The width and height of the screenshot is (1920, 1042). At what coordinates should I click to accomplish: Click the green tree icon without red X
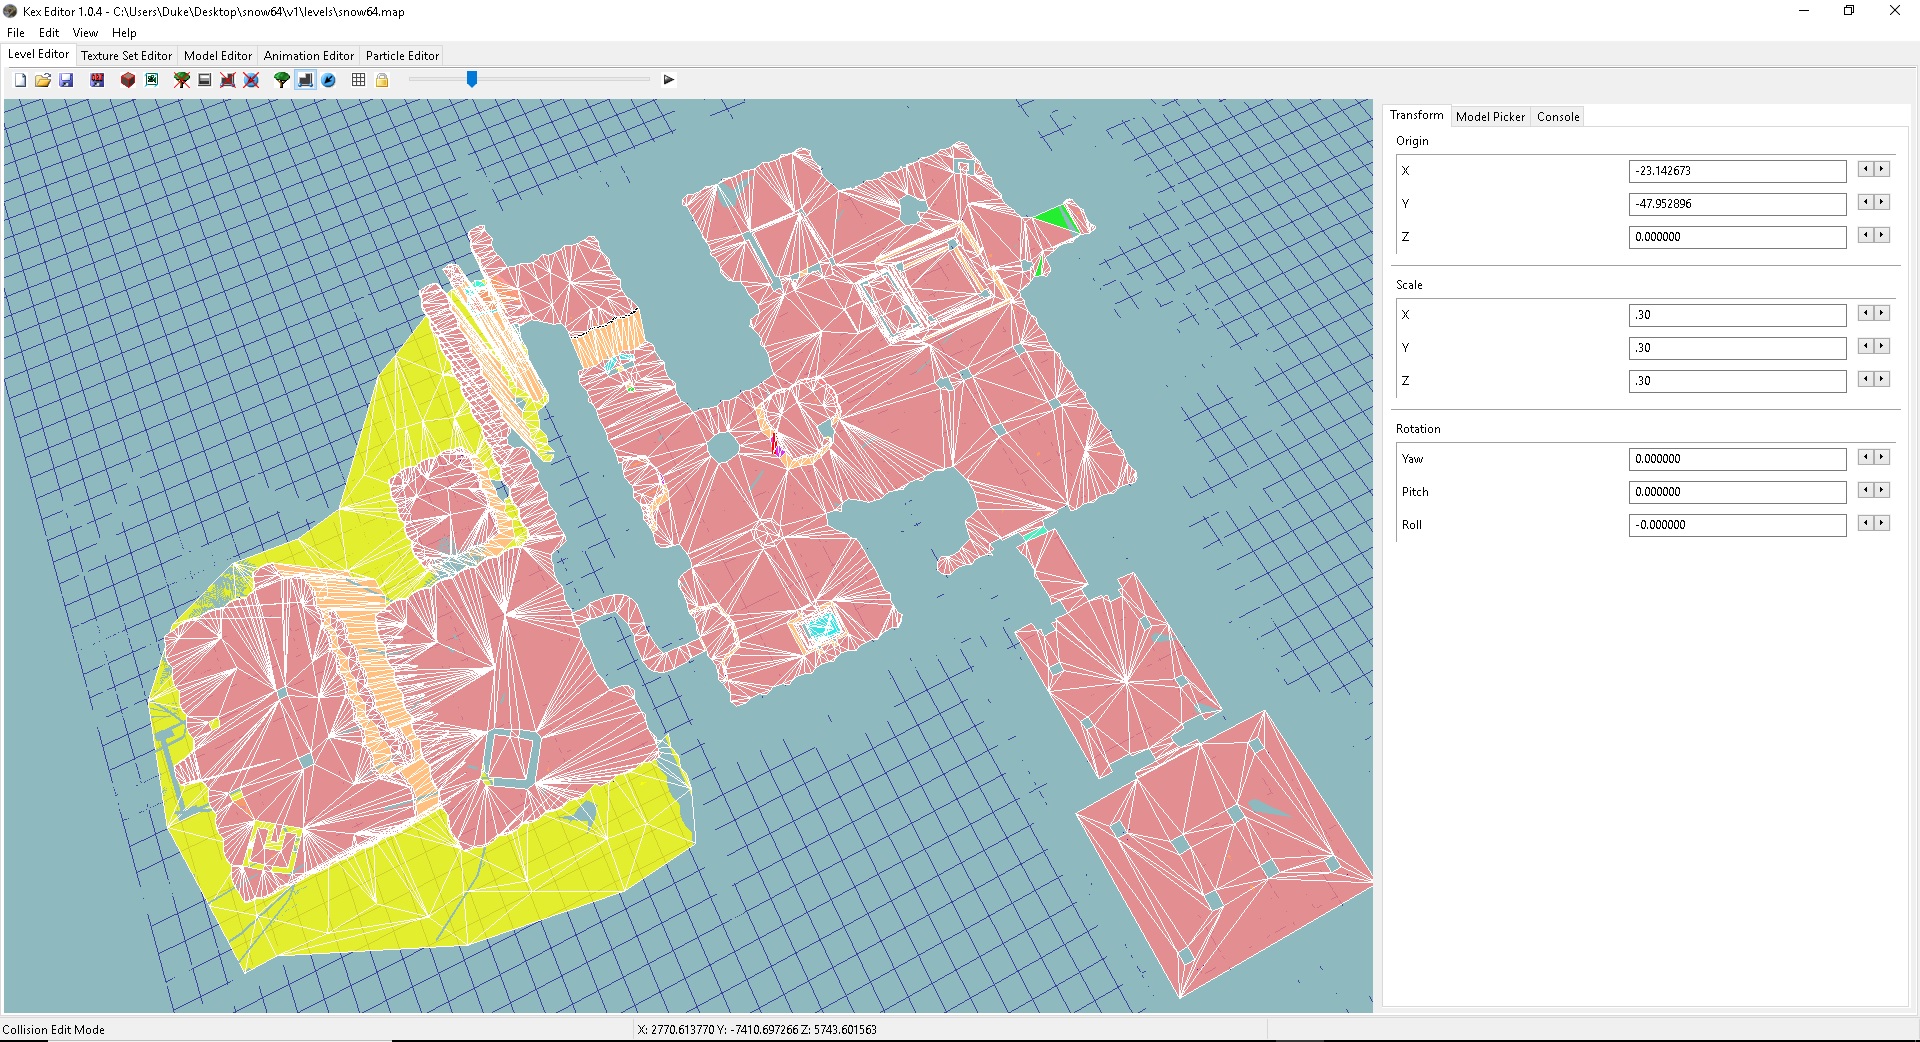tap(282, 80)
